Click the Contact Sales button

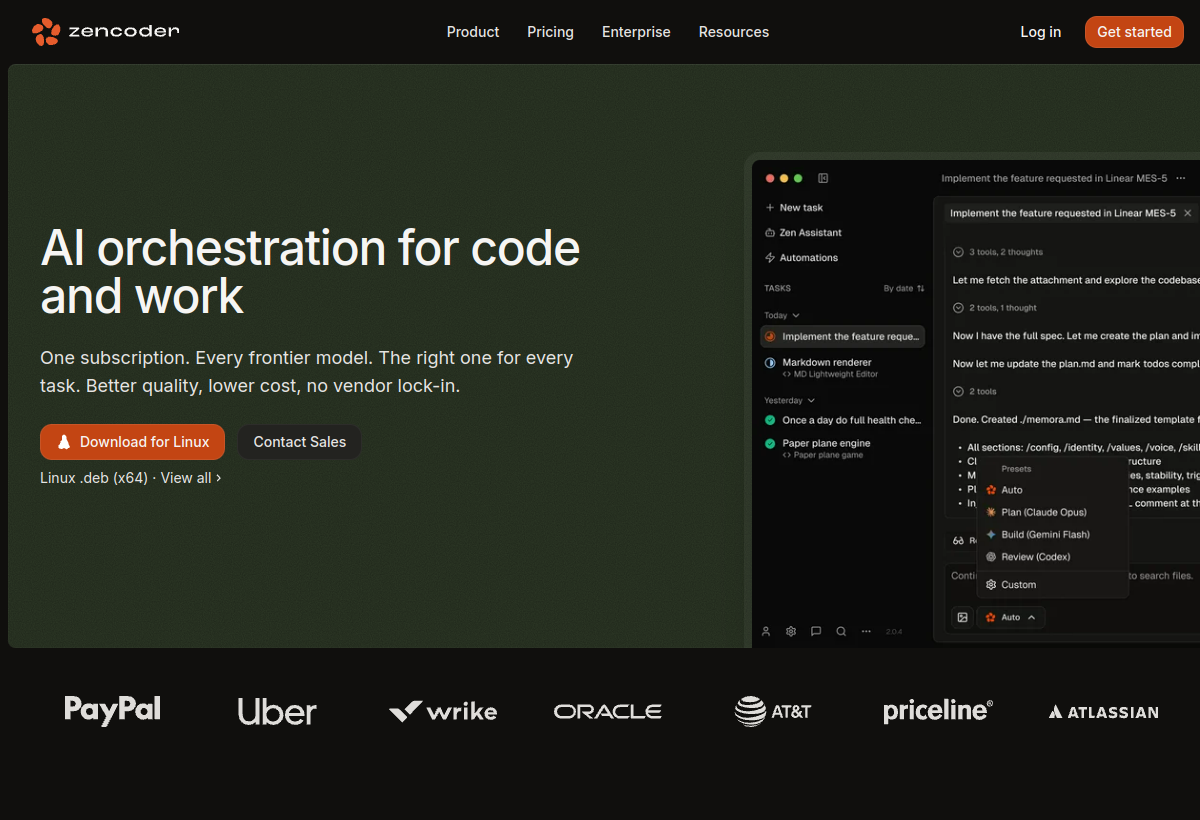pyautogui.click(x=300, y=442)
